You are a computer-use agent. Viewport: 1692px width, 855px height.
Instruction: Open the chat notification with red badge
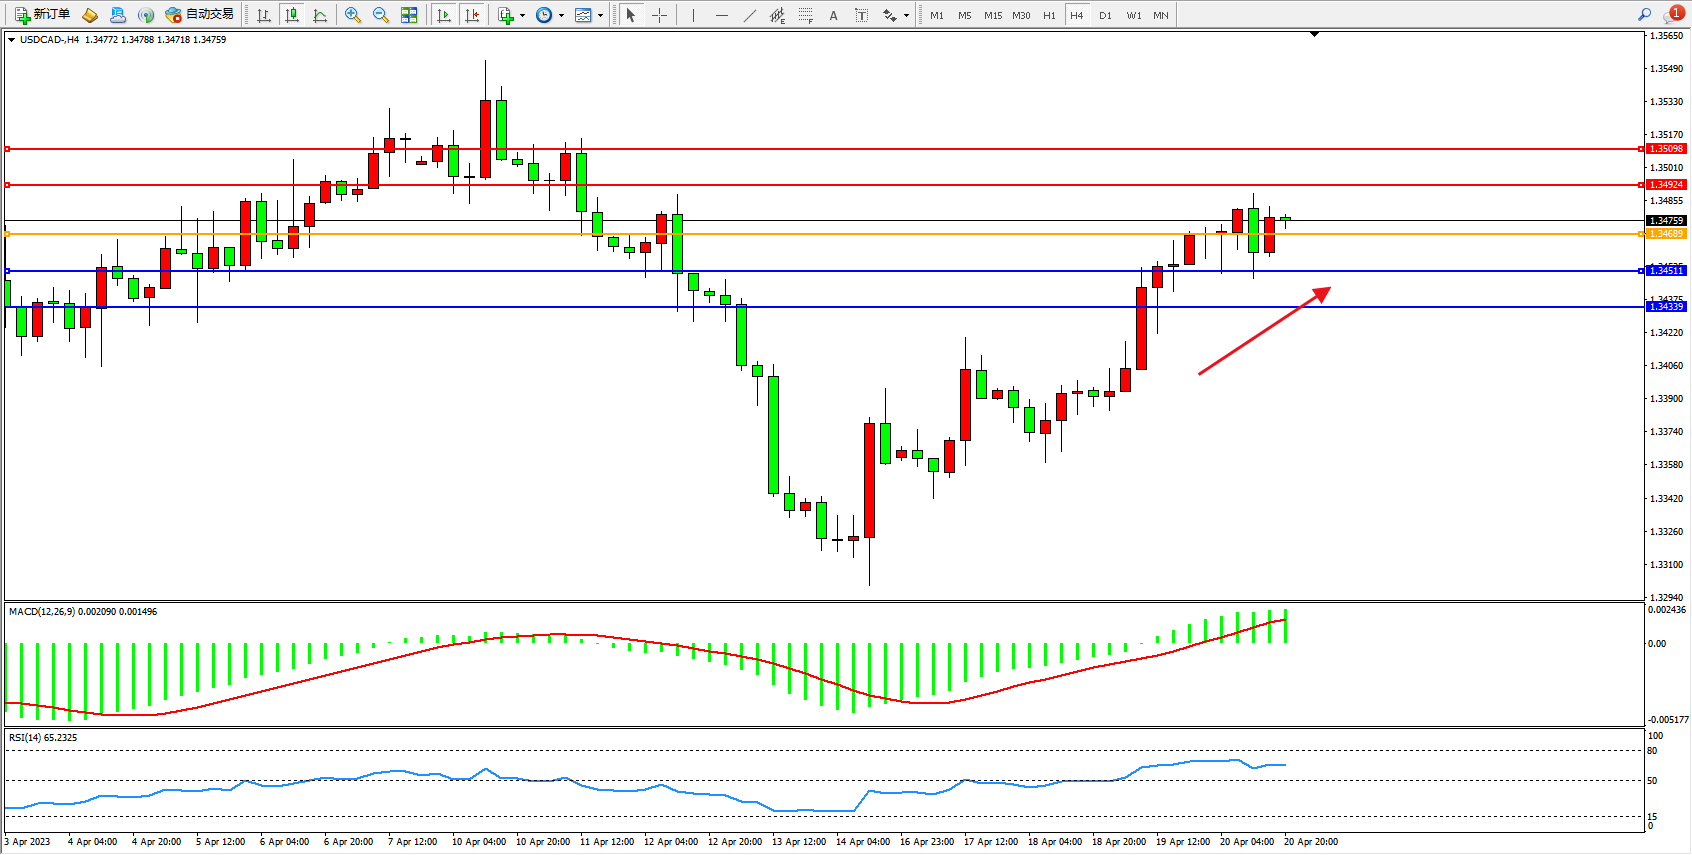click(1673, 14)
